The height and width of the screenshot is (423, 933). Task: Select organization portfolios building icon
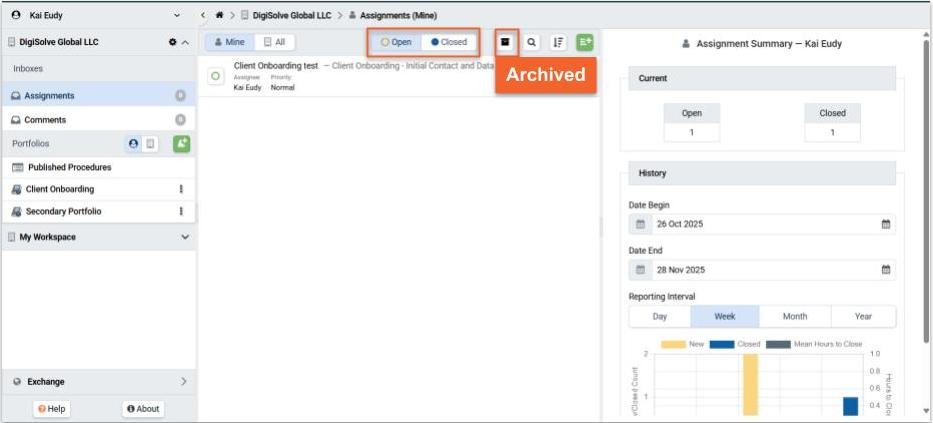pos(151,143)
